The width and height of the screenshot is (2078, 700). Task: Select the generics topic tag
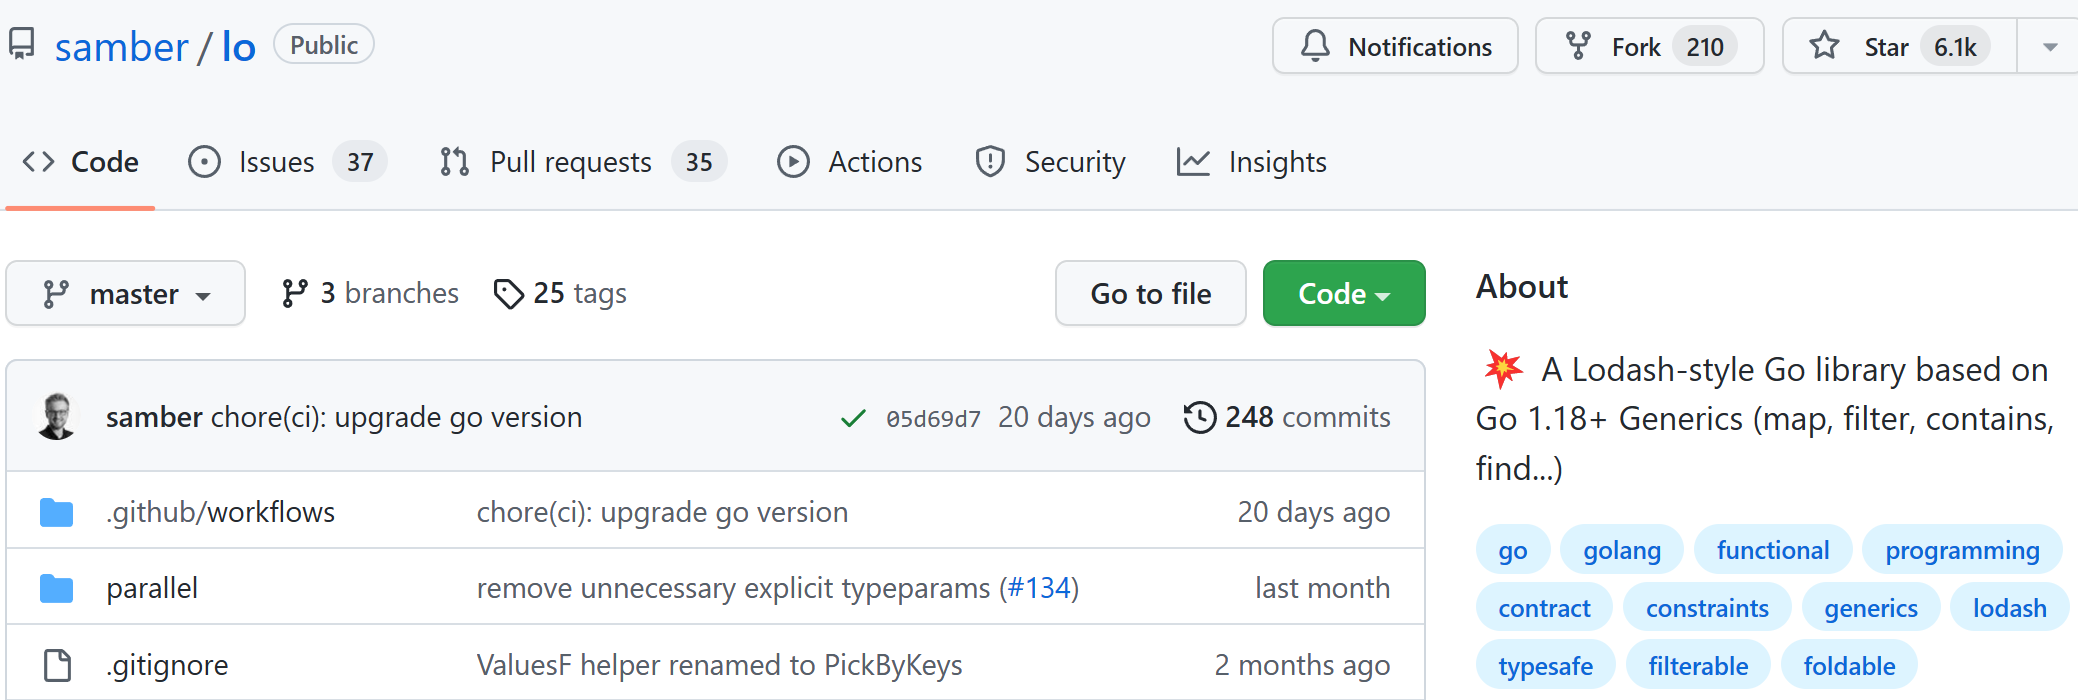coord(1871,608)
